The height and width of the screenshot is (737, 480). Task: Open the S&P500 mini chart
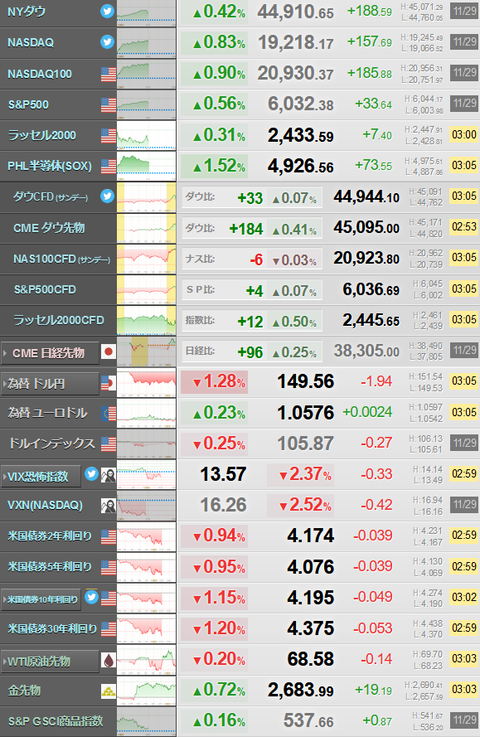pyautogui.click(x=146, y=104)
